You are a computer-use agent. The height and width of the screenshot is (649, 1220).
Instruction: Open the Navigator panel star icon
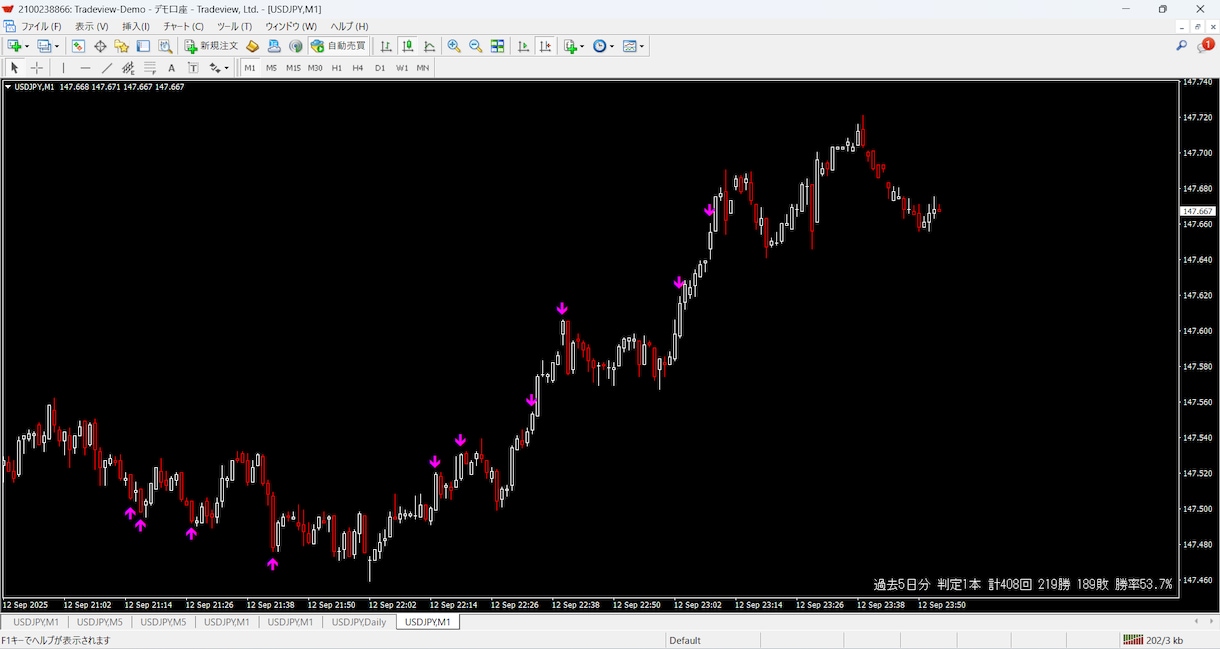[122, 46]
